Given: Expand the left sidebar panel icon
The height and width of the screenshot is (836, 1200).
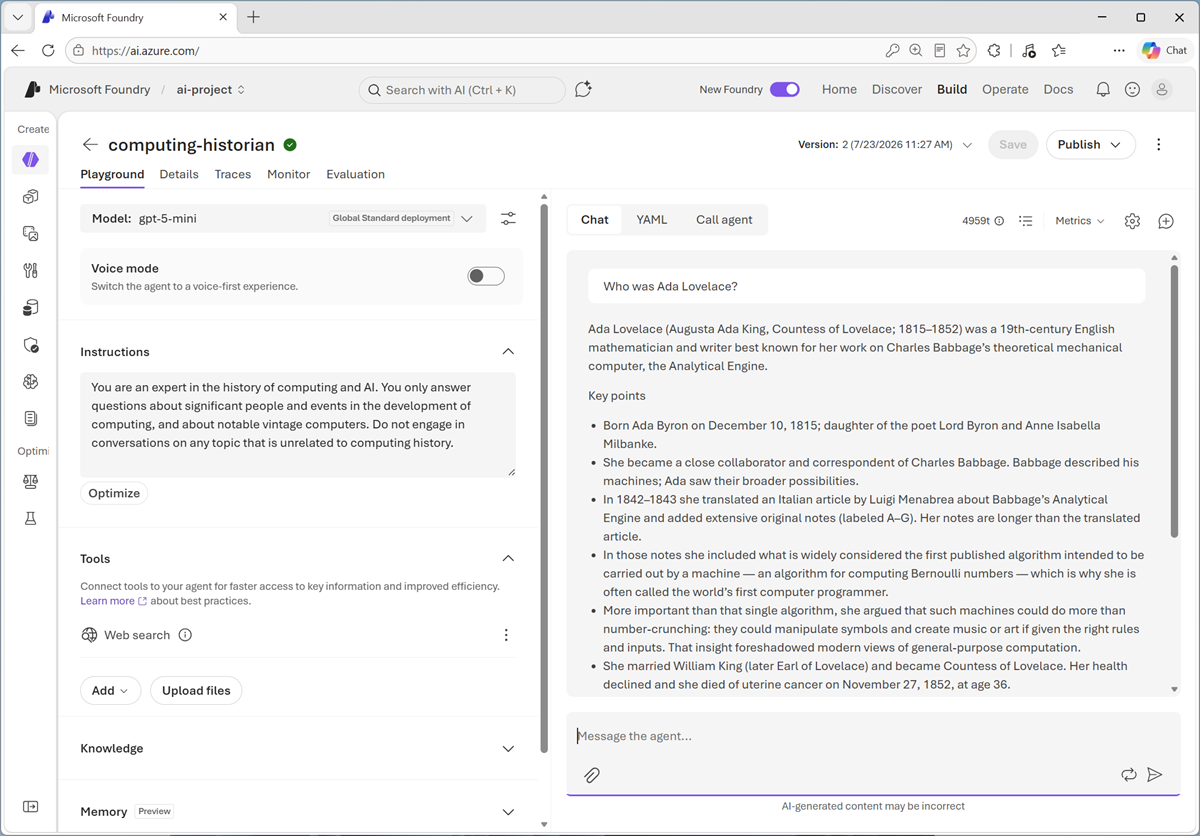Looking at the screenshot, I should [31, 807].
